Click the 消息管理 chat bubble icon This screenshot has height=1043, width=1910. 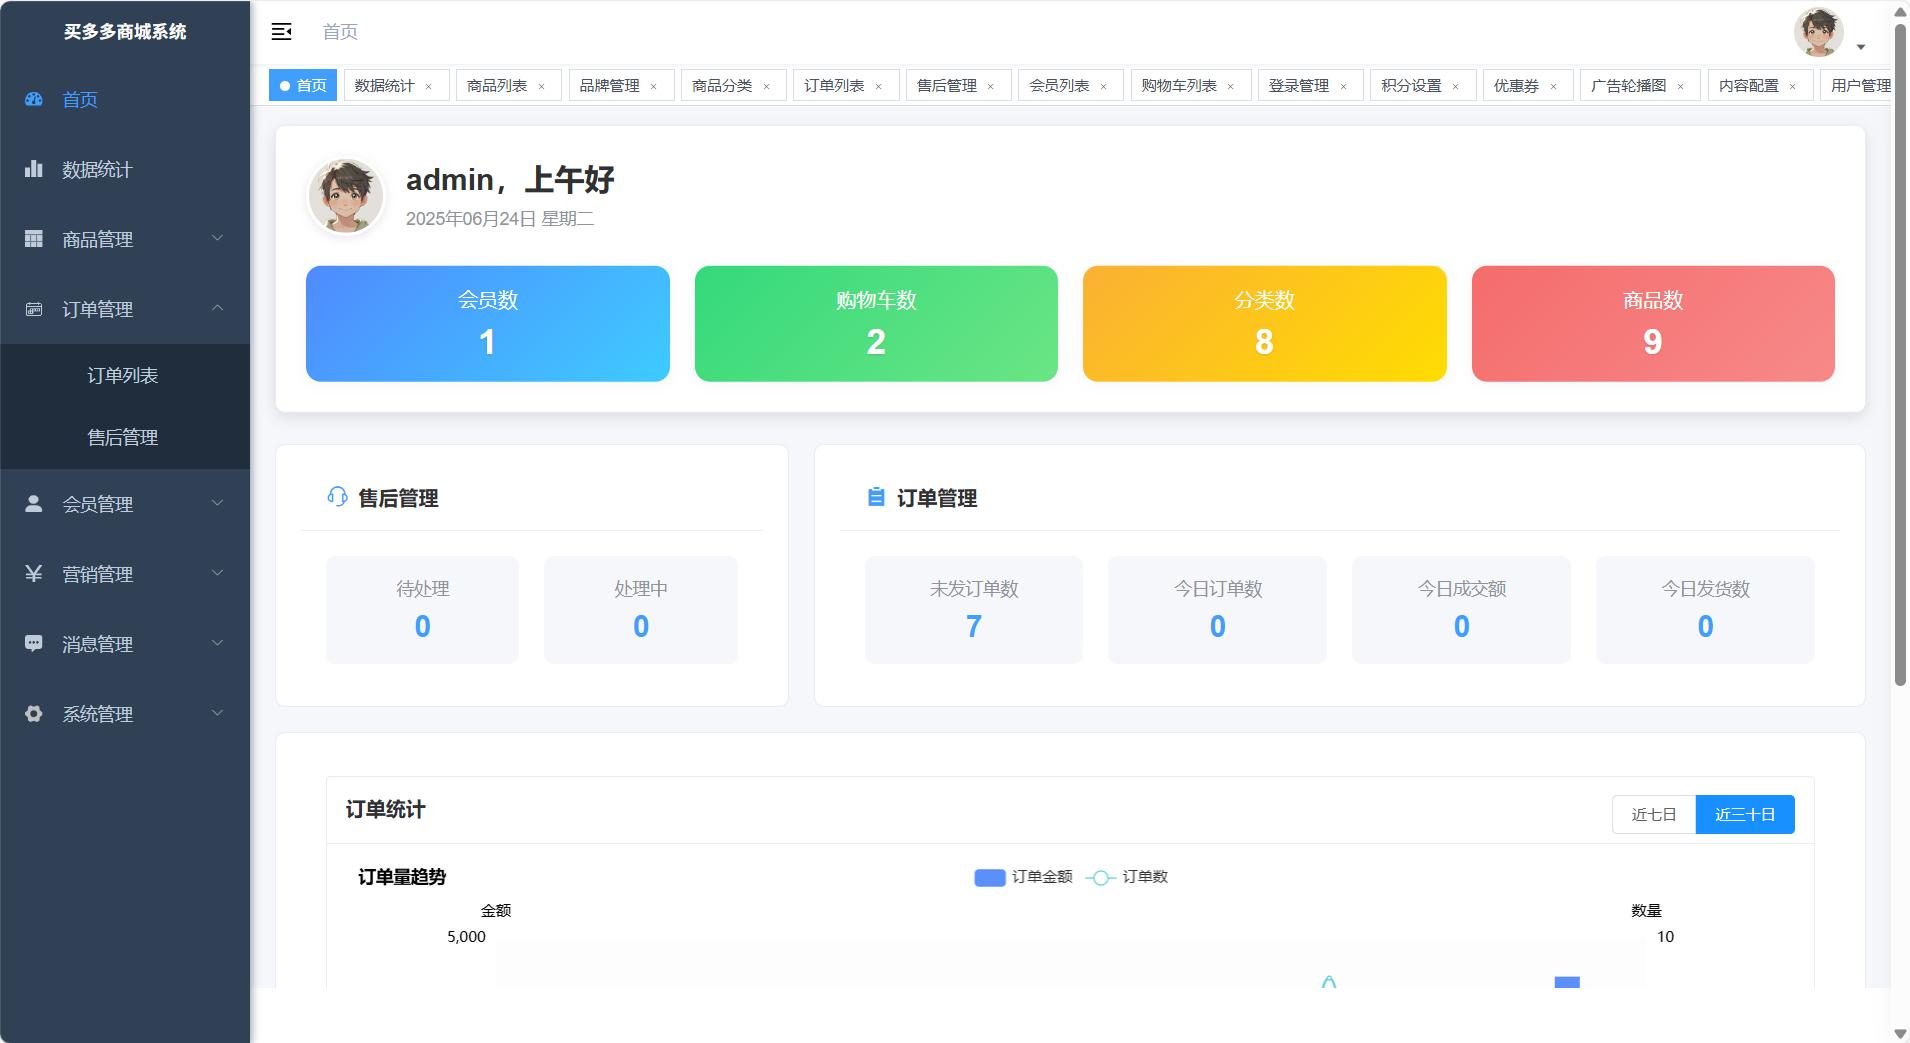(34, 644)
